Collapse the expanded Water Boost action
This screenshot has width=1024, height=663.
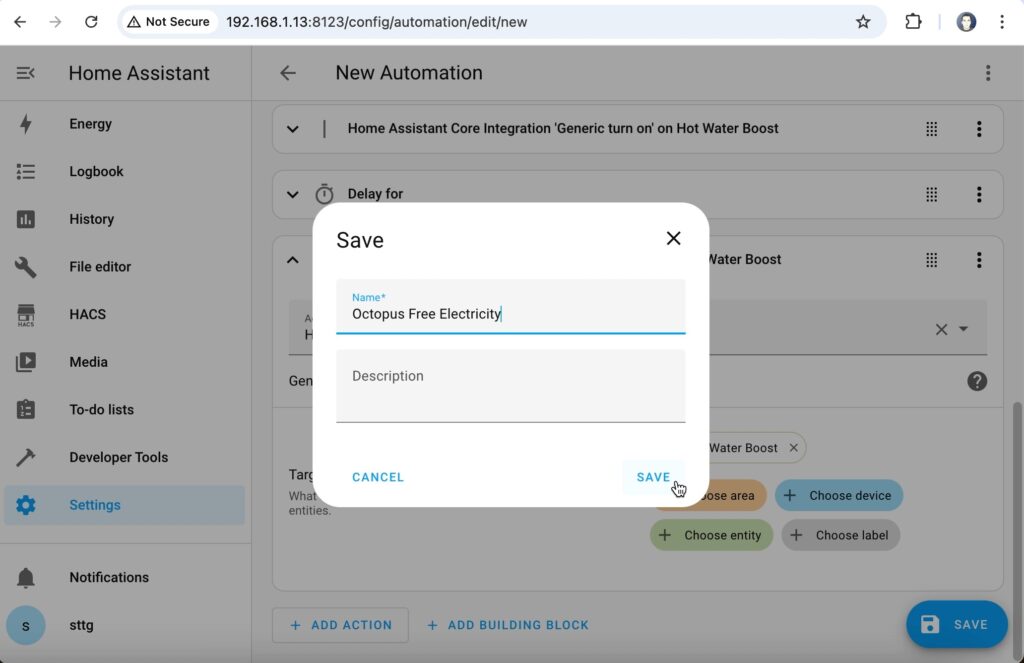pos(293,260)
